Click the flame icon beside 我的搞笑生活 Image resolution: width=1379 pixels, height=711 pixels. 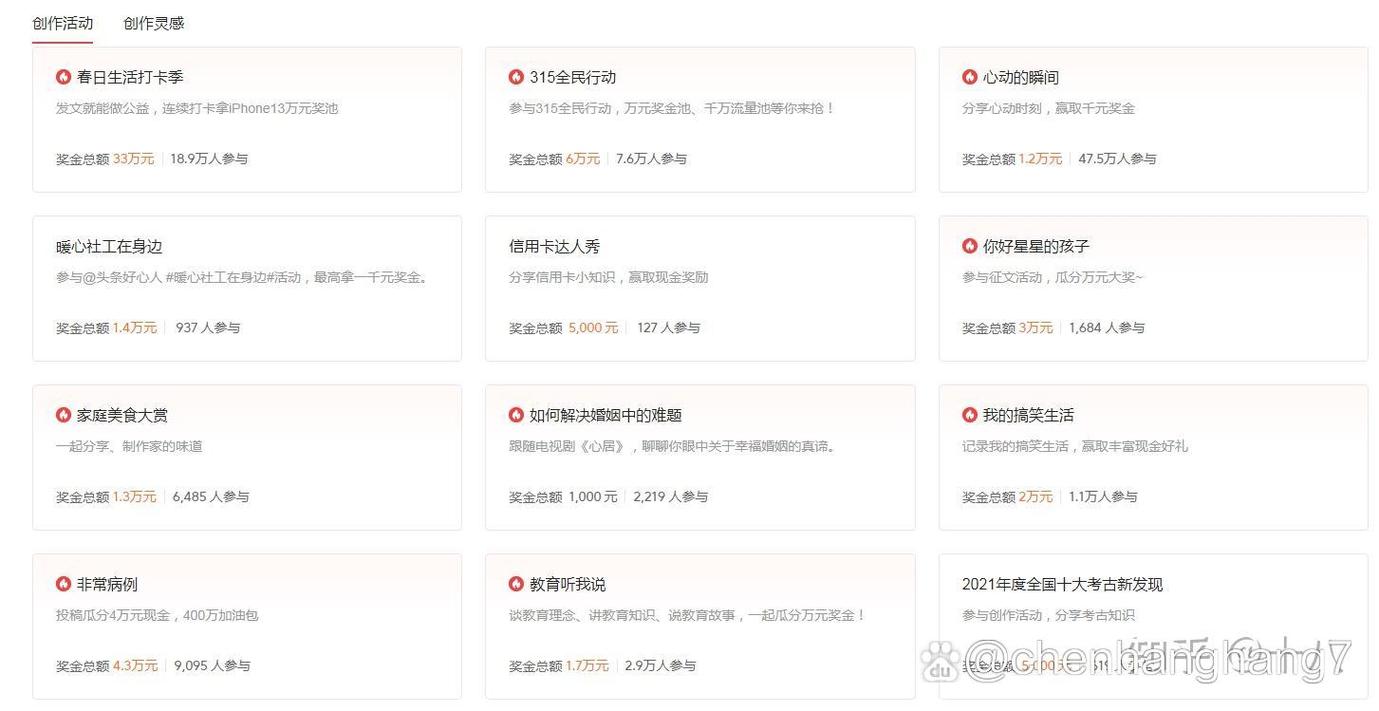pyautogui.click(x=970, y=415)
